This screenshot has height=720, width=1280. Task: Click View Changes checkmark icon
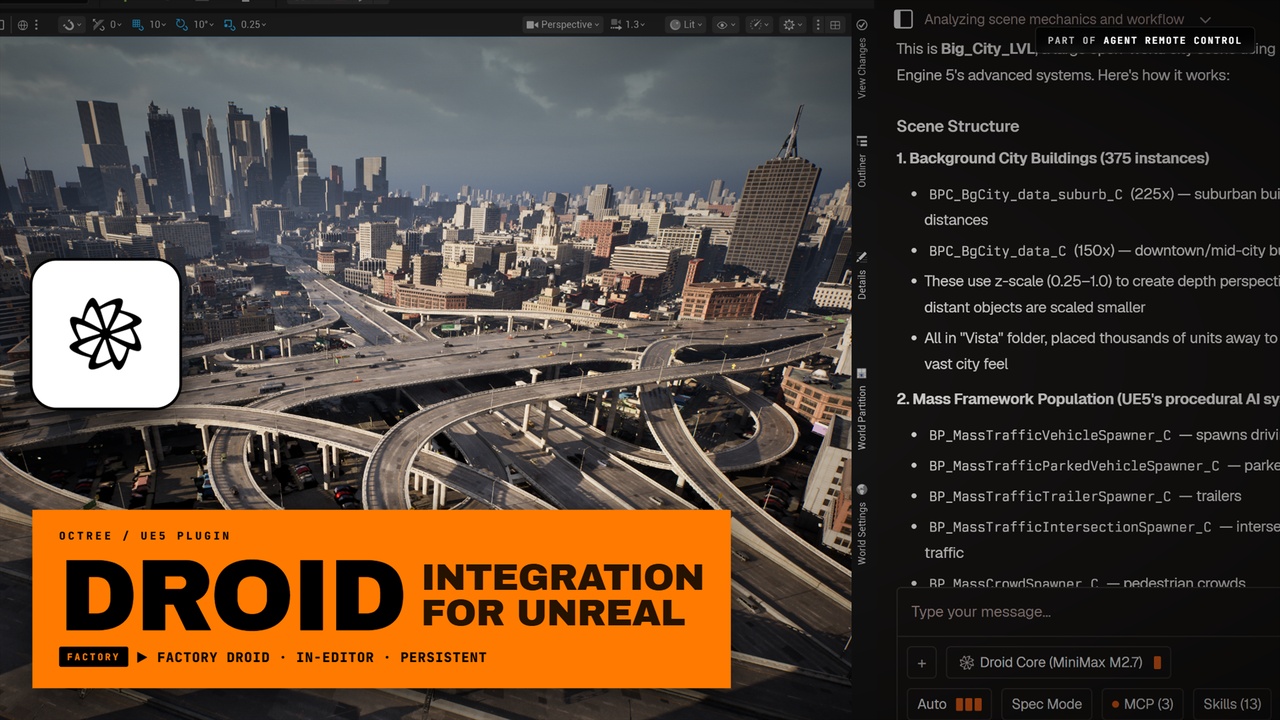tap(862, 24)
